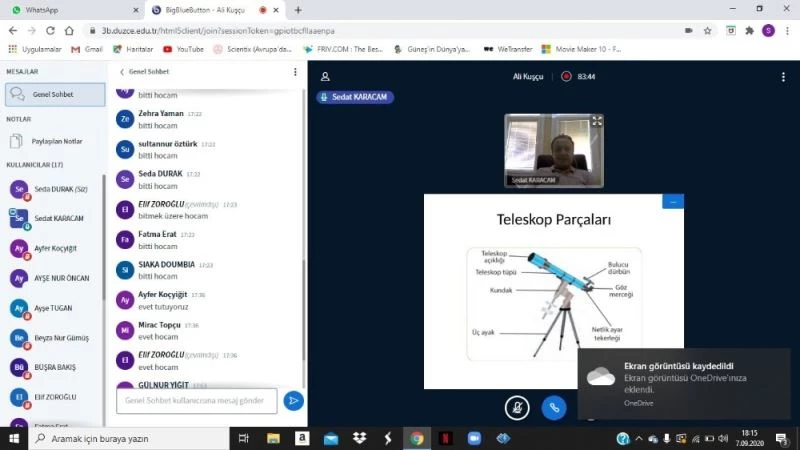Leave audio with the blue phone button
This screenshot has width=800, height=450.
(x=554, y=407)
